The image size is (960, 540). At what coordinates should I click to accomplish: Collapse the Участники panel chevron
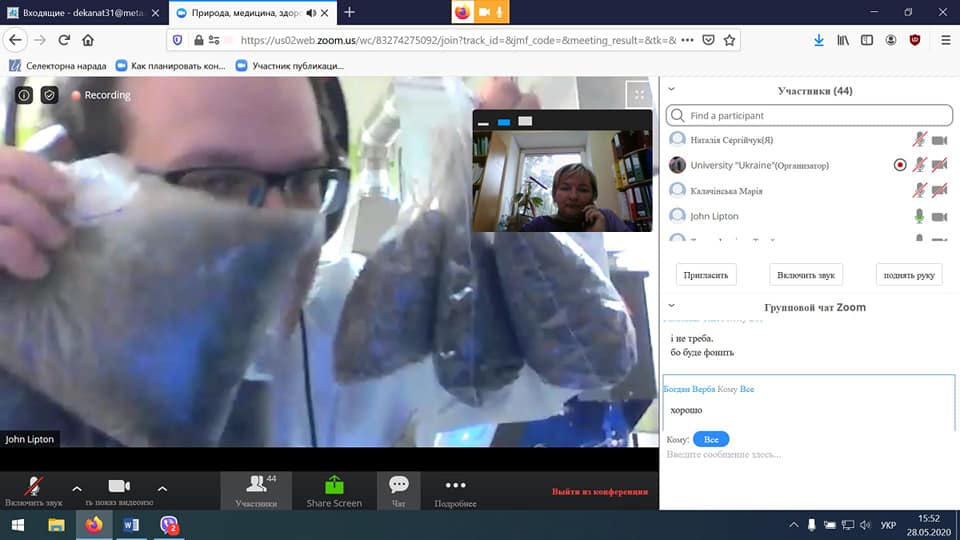672,90
